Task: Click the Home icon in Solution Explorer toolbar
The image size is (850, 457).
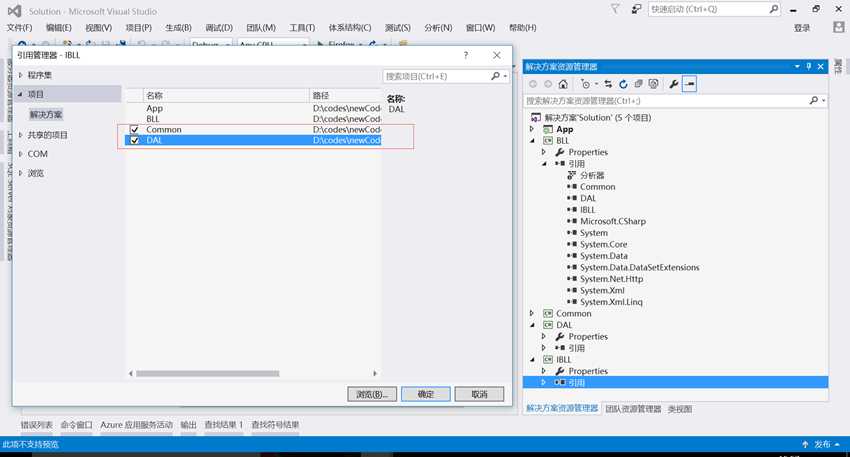Action: 563,84
